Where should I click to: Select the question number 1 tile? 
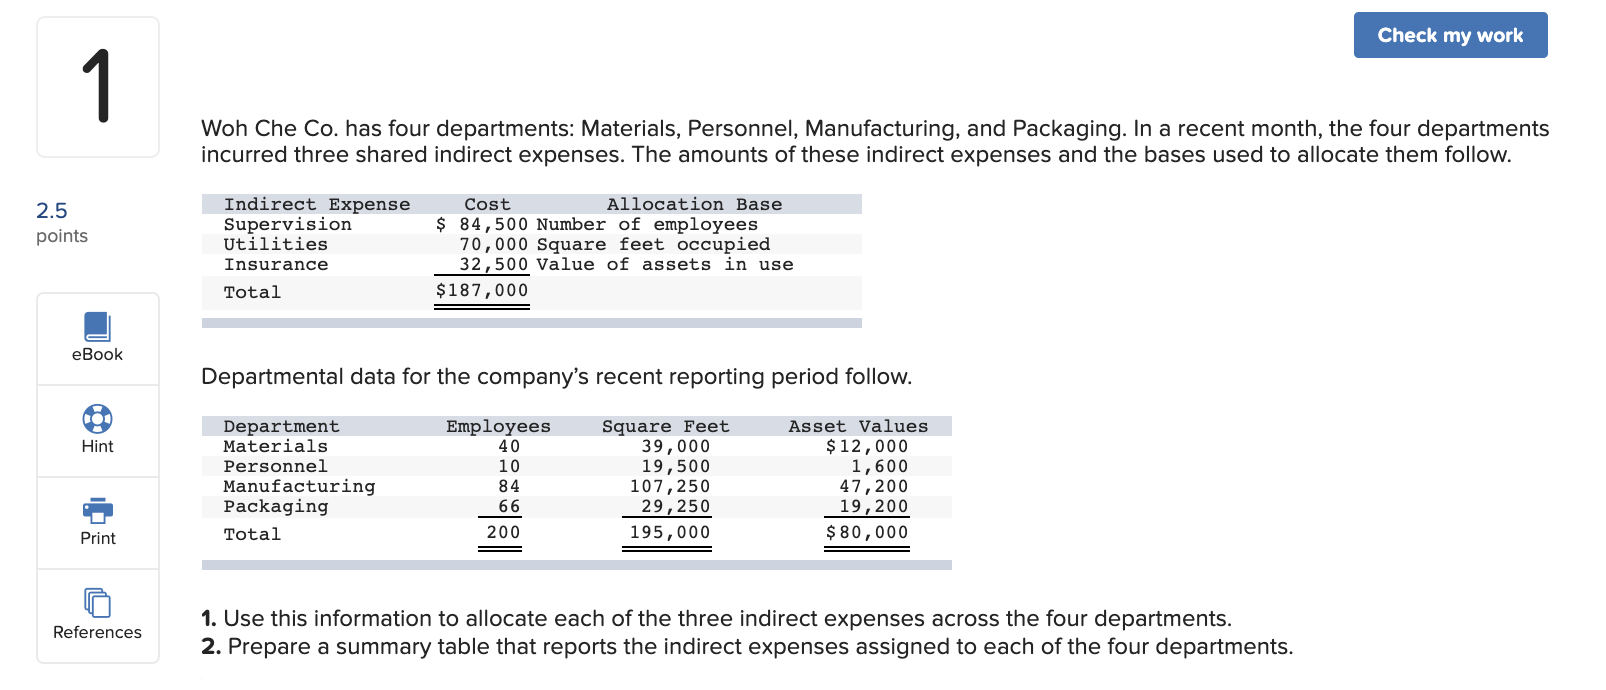click(x=97, y=86)
